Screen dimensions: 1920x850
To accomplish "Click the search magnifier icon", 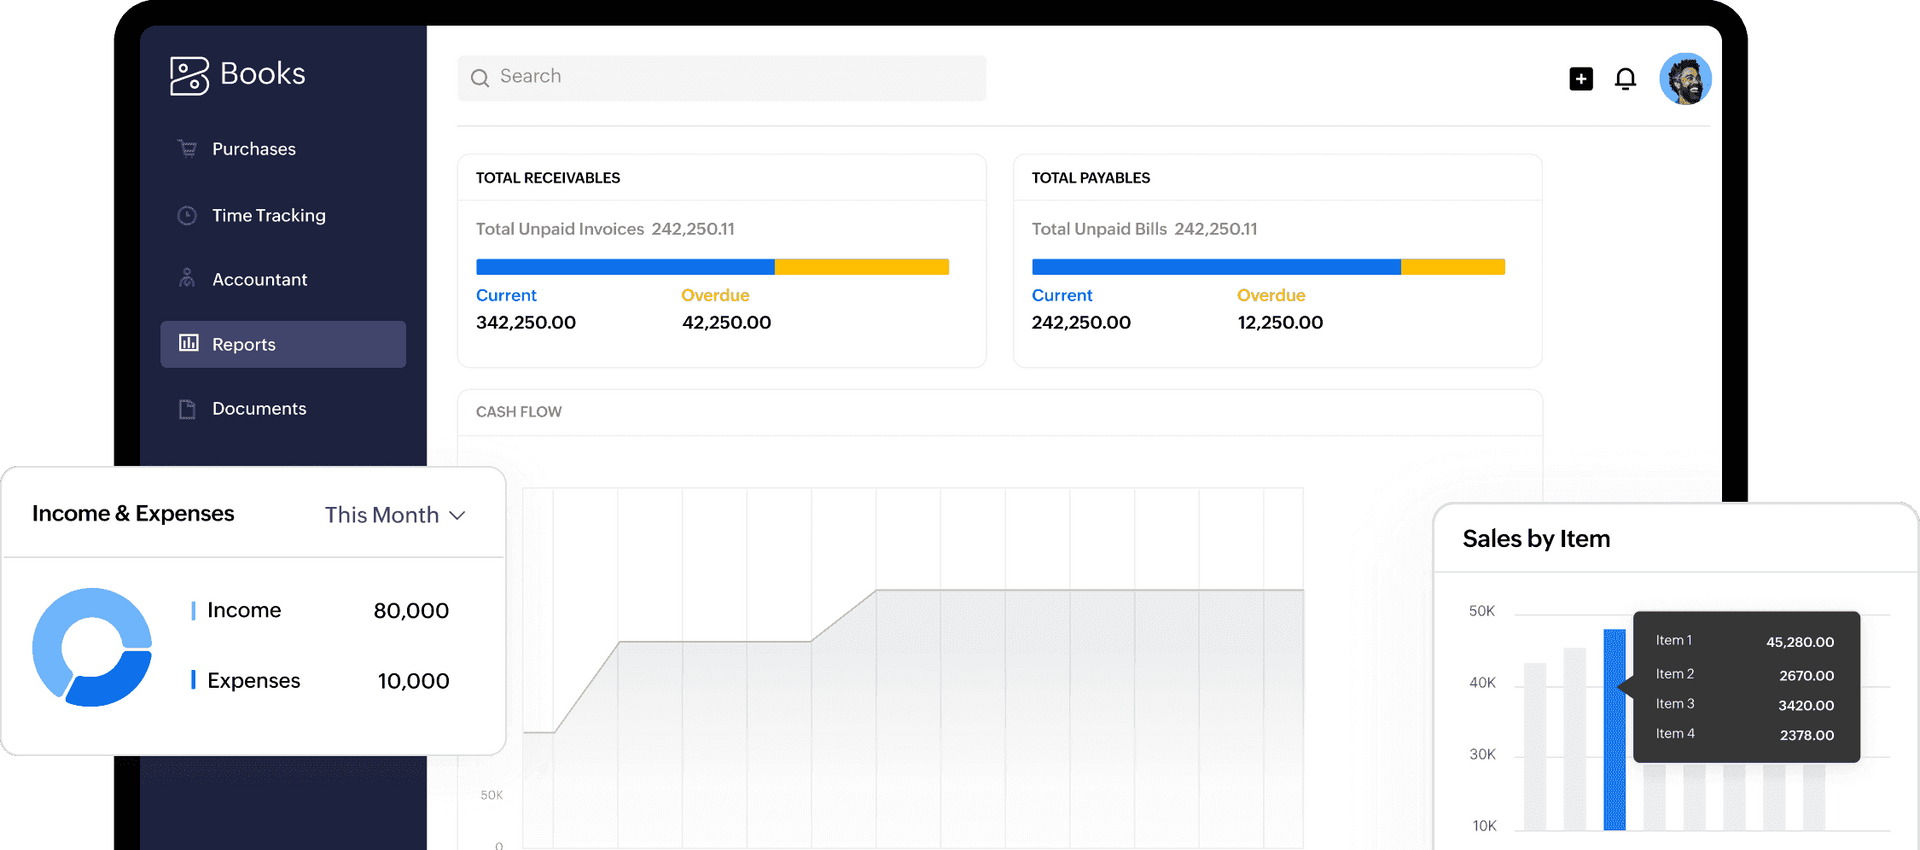I will (x=480, y=78).
